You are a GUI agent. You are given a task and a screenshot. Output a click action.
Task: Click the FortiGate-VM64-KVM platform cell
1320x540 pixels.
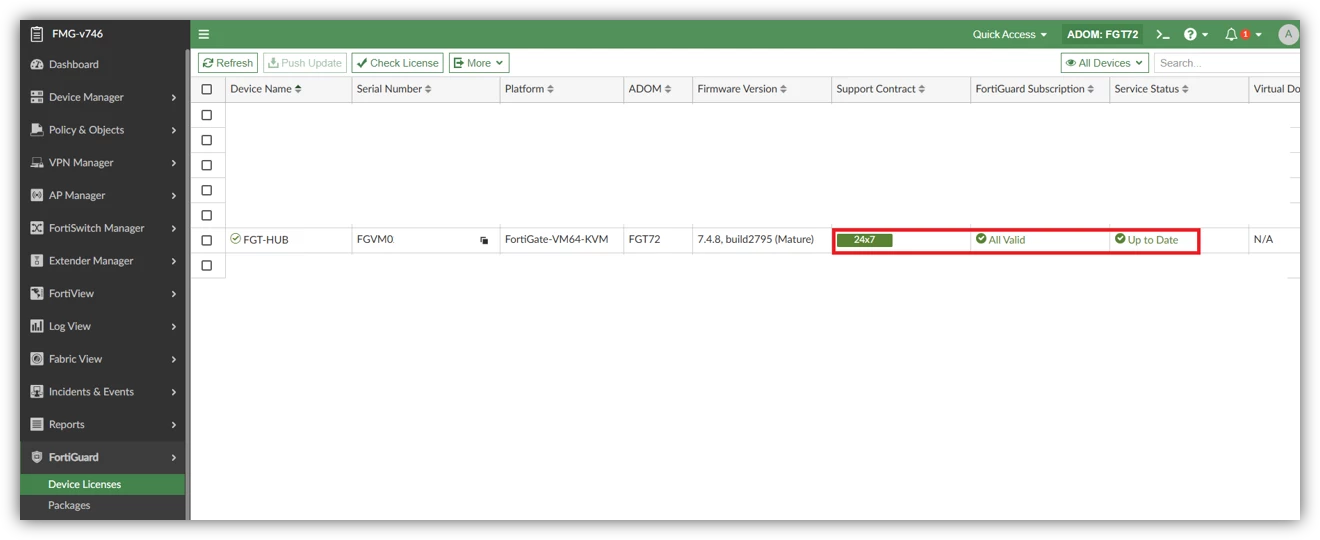[556, 240]
